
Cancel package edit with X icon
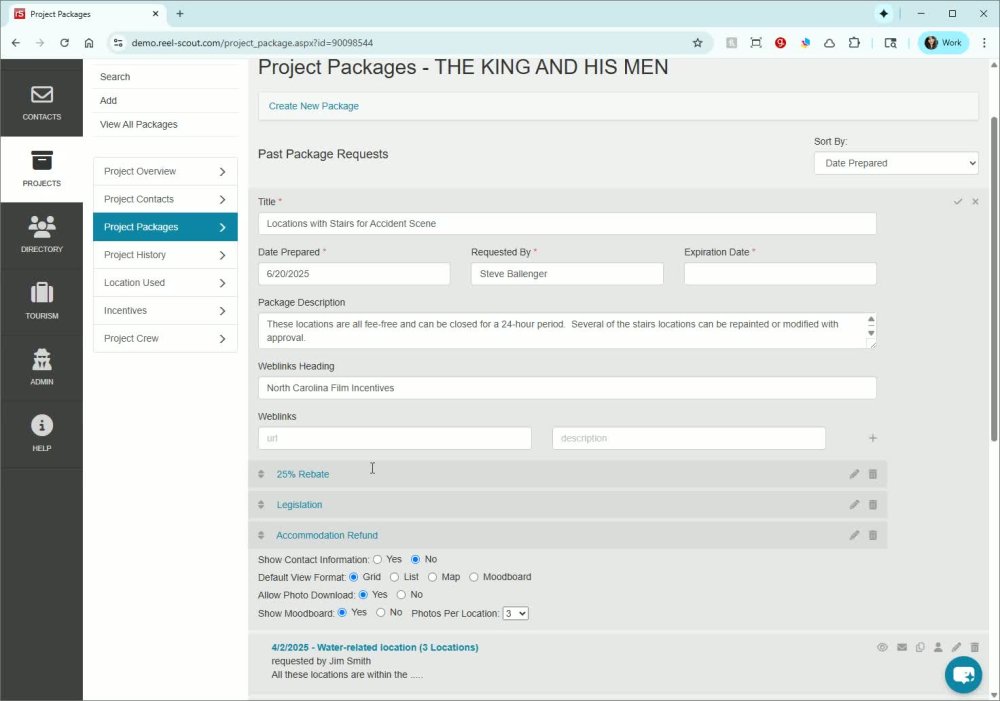(975, 202)
